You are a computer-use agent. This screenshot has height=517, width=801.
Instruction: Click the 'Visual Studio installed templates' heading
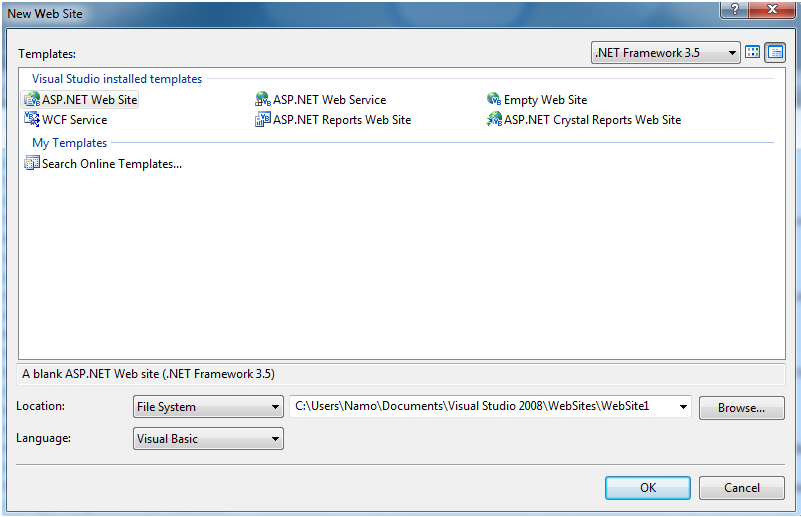tap(117, 79)
